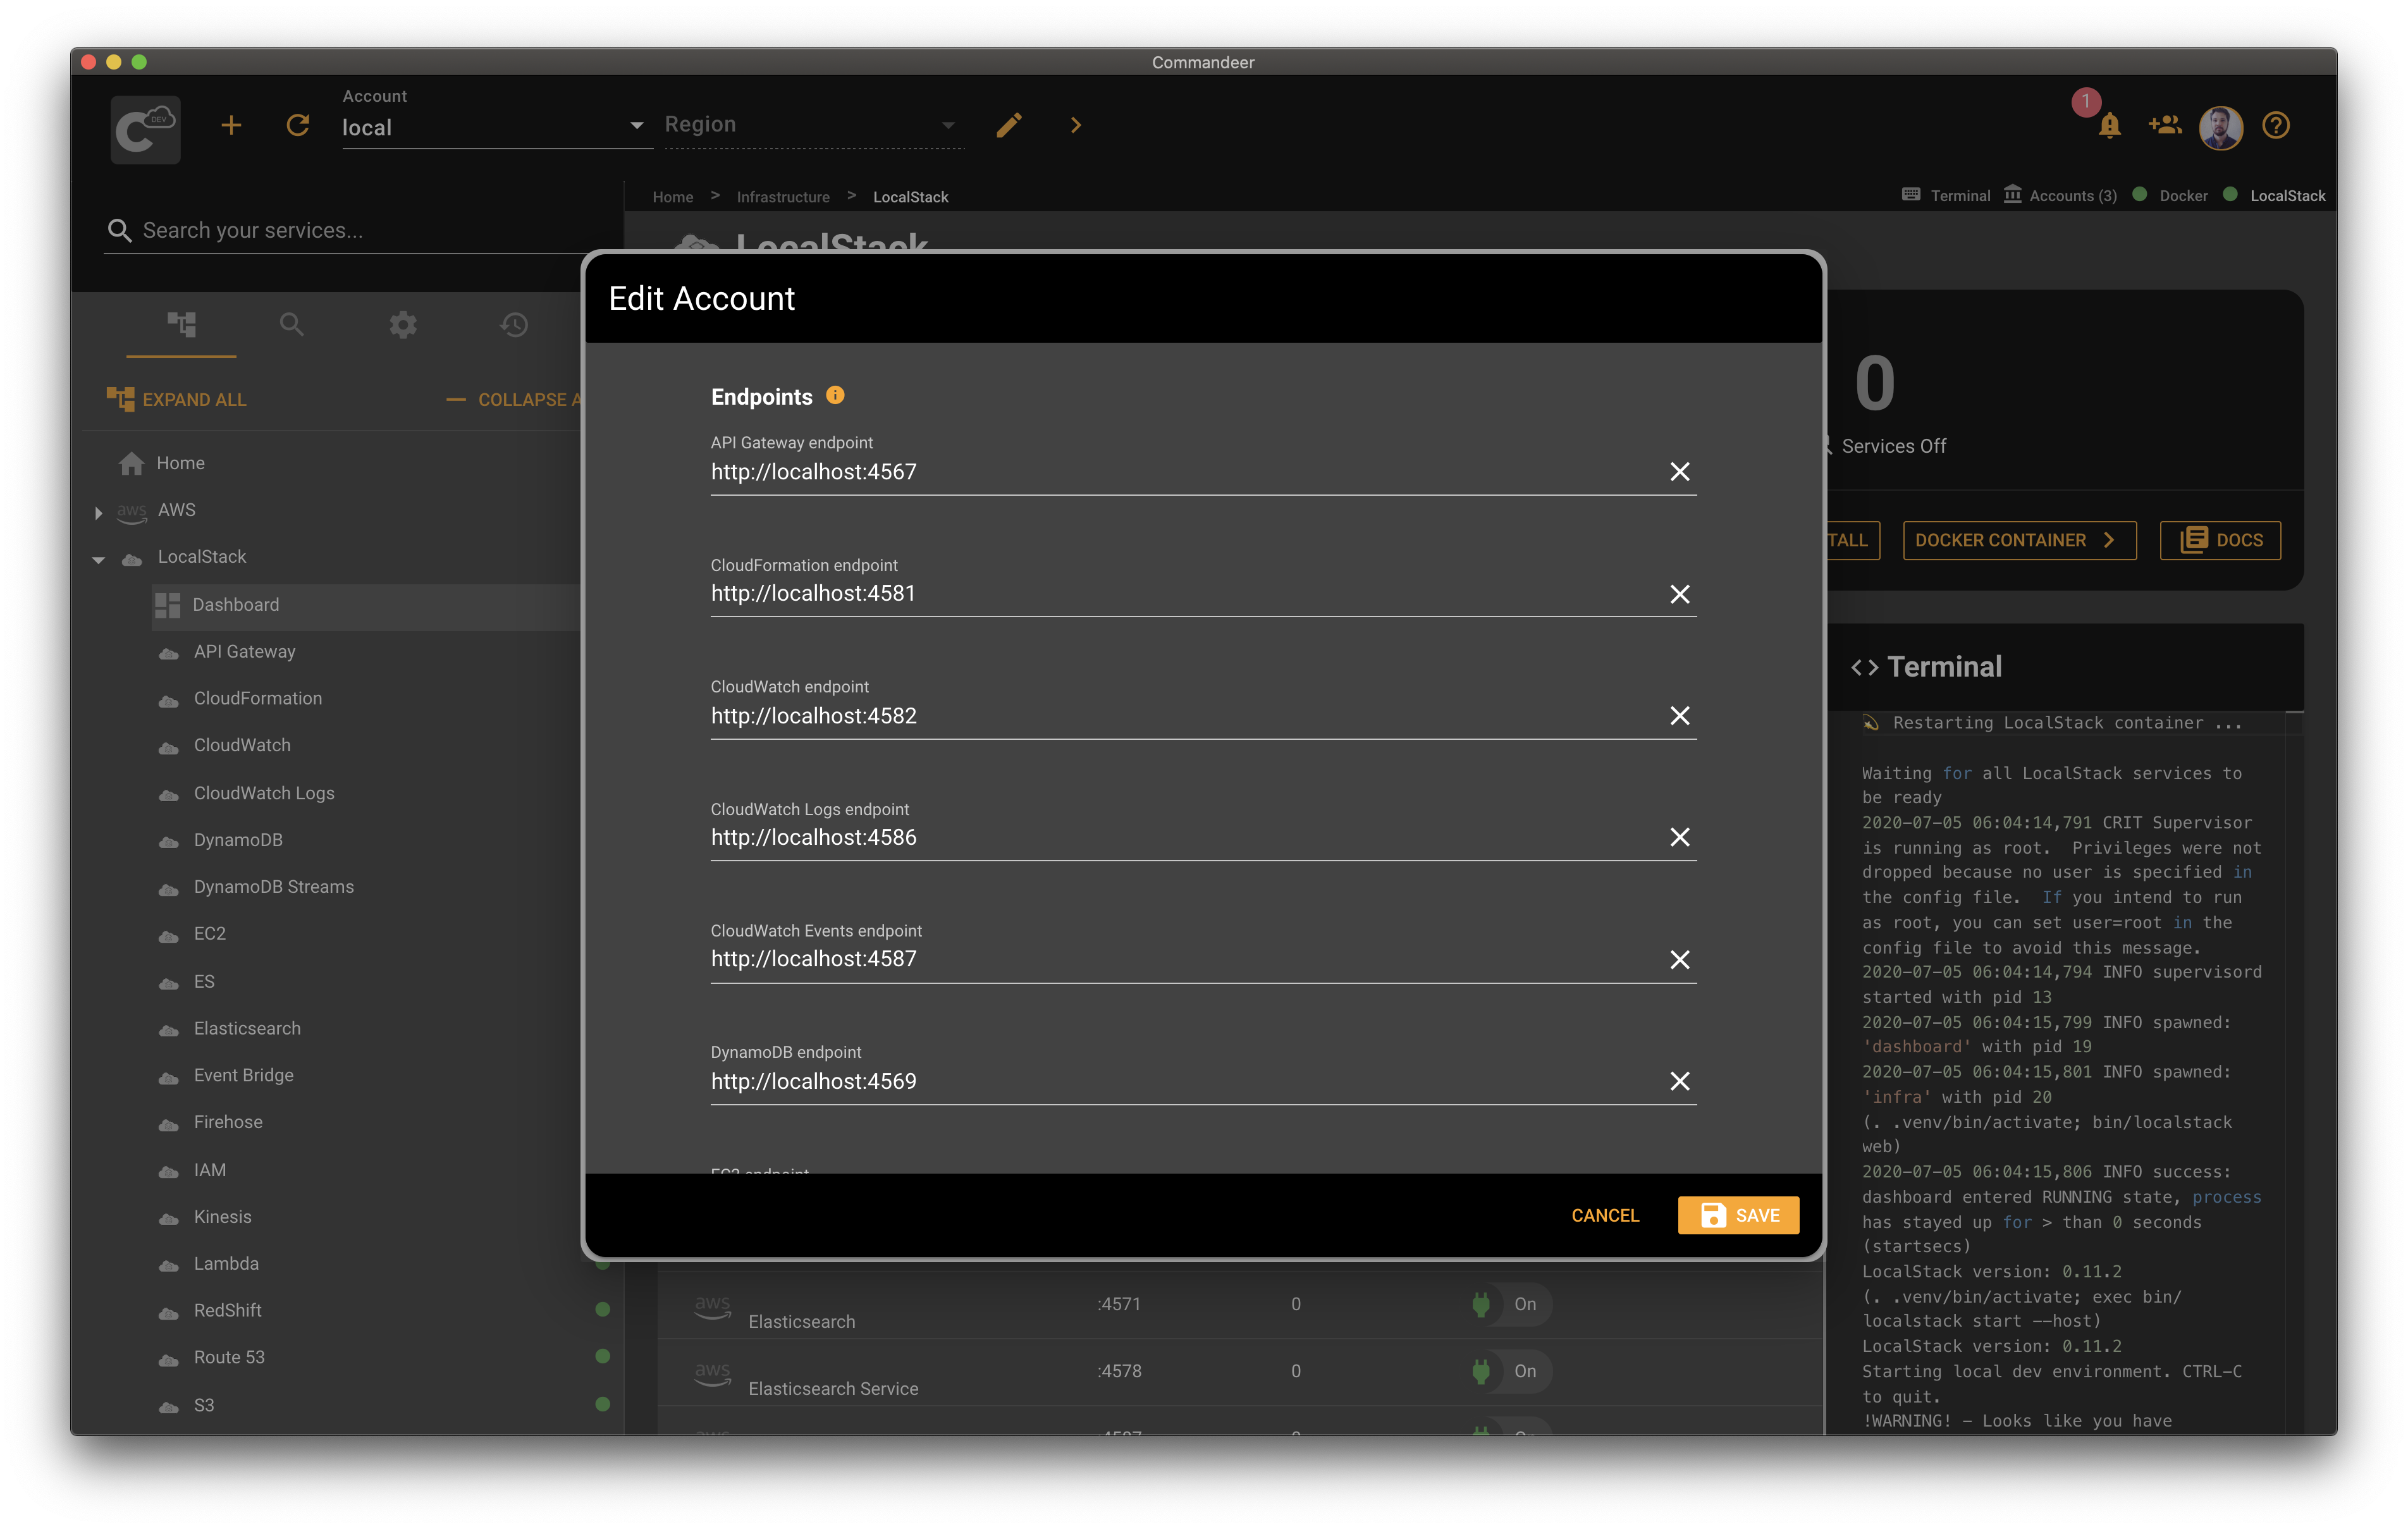2408x1529 pixels.
Task: Expand the AWS tree node
Action: 98,512
